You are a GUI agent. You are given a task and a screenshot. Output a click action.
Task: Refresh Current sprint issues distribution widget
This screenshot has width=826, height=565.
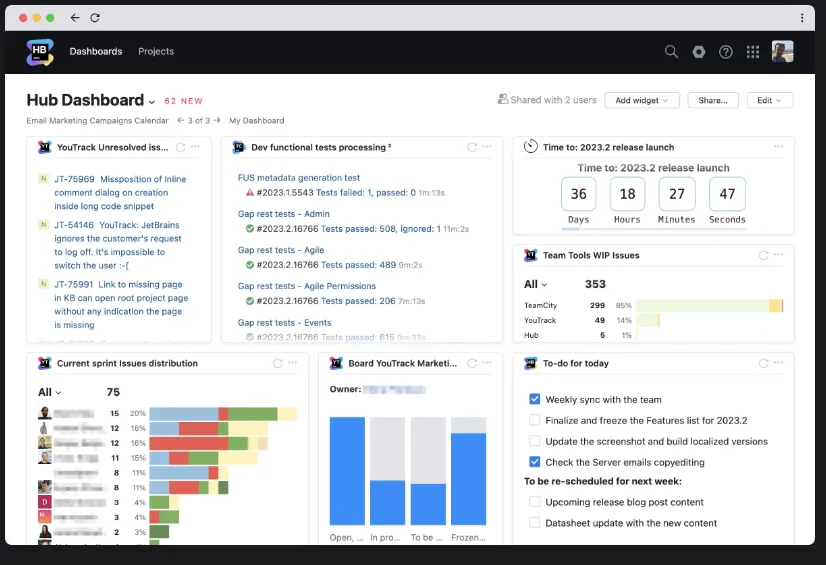278,363
